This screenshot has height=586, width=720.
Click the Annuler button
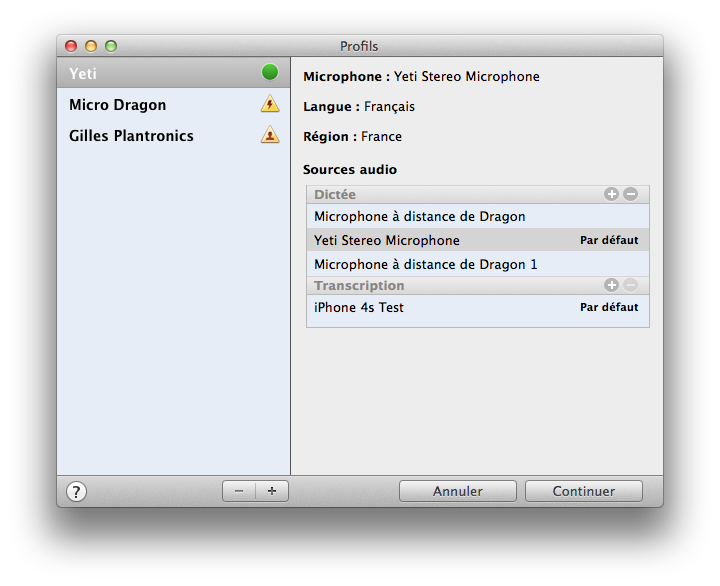458,491
